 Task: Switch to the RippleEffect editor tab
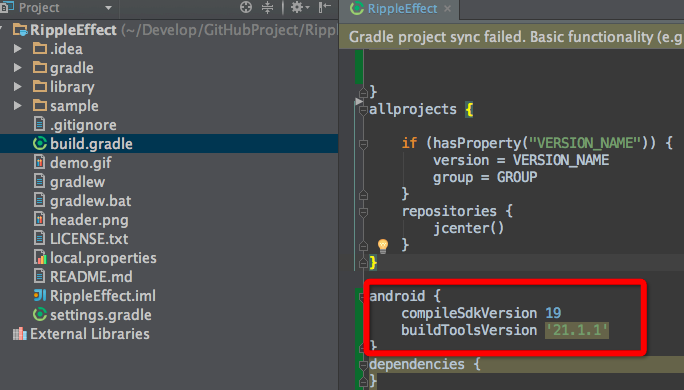402,9
